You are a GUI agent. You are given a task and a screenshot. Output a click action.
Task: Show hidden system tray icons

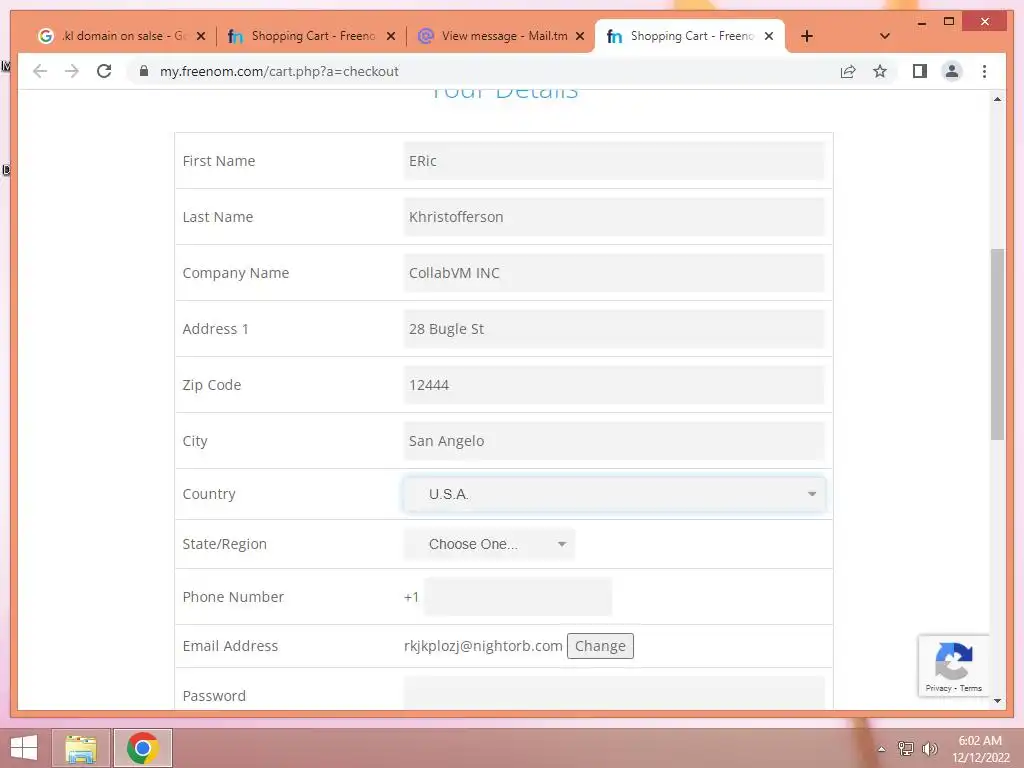881,749
